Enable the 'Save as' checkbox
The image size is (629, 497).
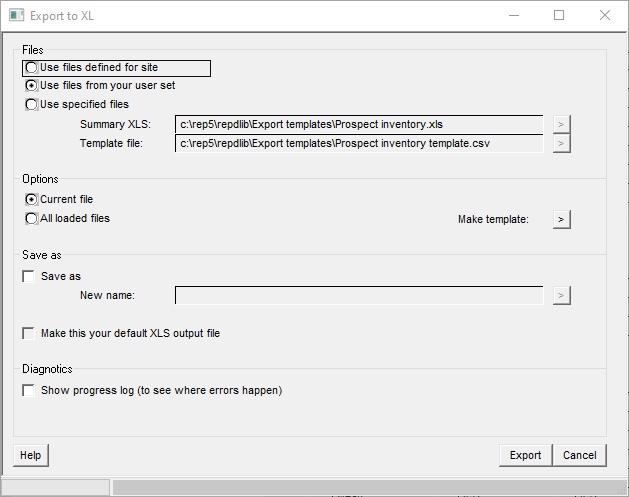pyautogui.click(x=29, y=276)
